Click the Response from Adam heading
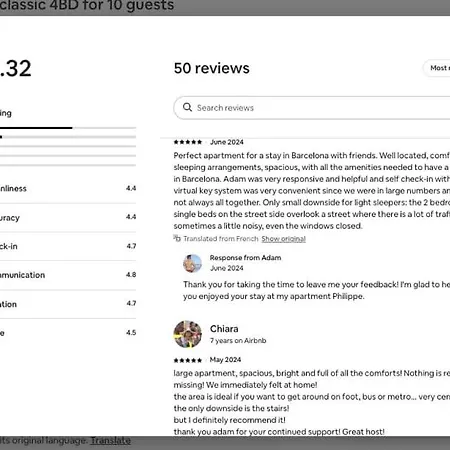Viewport: 450px width, 450px height. 245,258
